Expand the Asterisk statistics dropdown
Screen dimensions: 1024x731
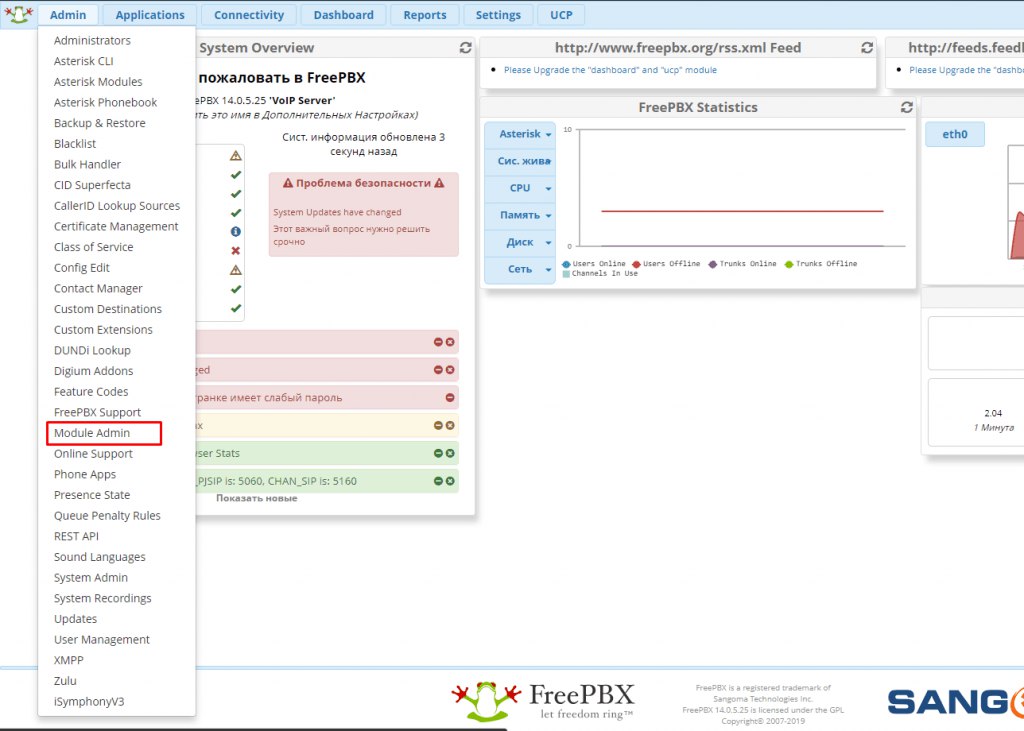click(x=520, y=134)
